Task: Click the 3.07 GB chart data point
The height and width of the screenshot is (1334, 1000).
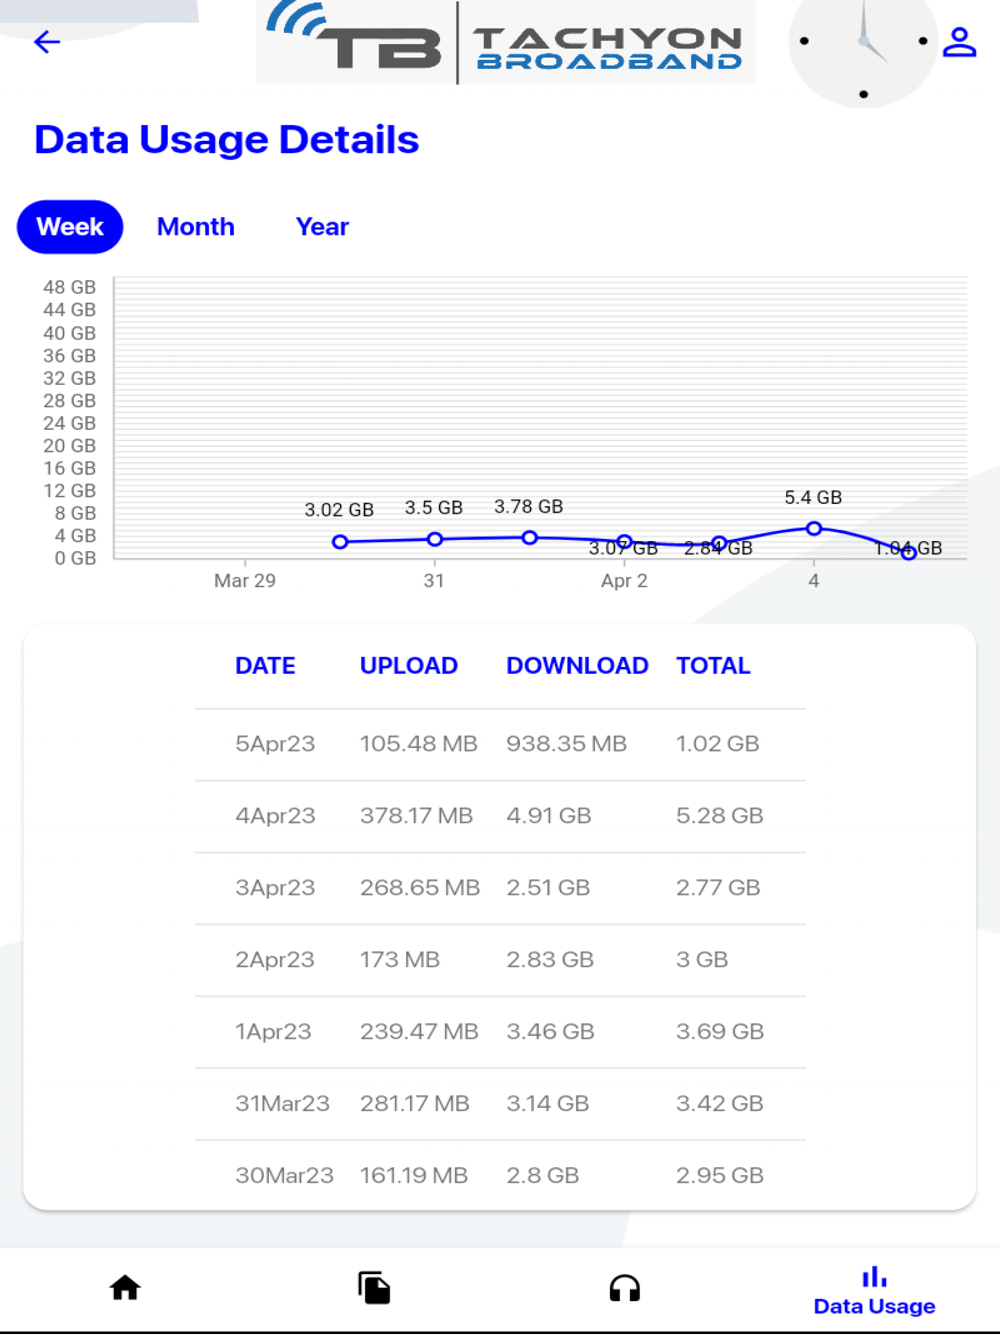Action: pos(624,542)
